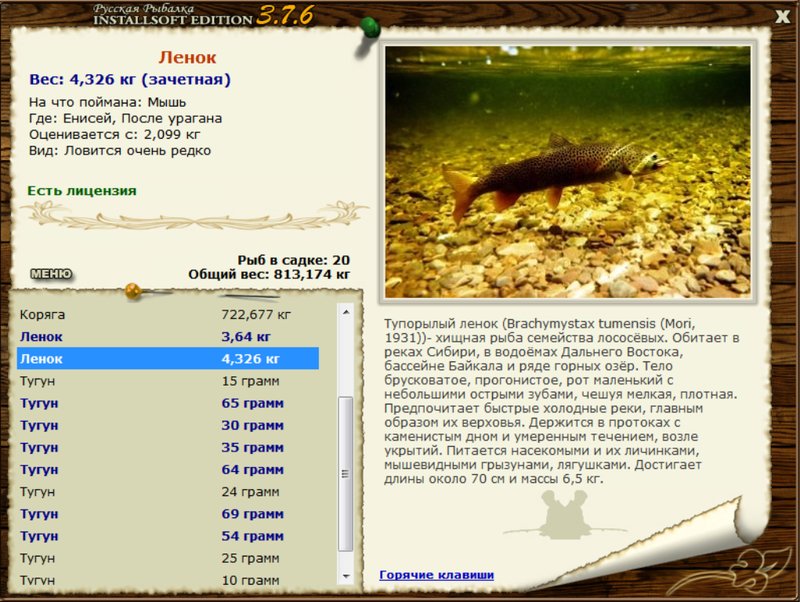
Task: Select the Тугун 65 грамм row
Action: coord(168,403)
